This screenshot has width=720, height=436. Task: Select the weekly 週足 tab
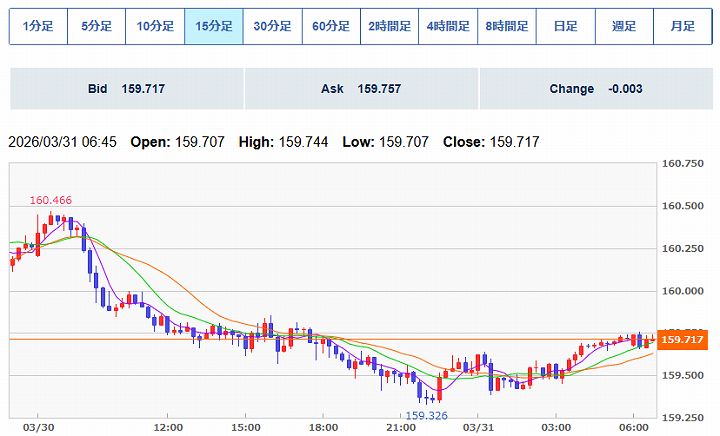pos(624,27)
